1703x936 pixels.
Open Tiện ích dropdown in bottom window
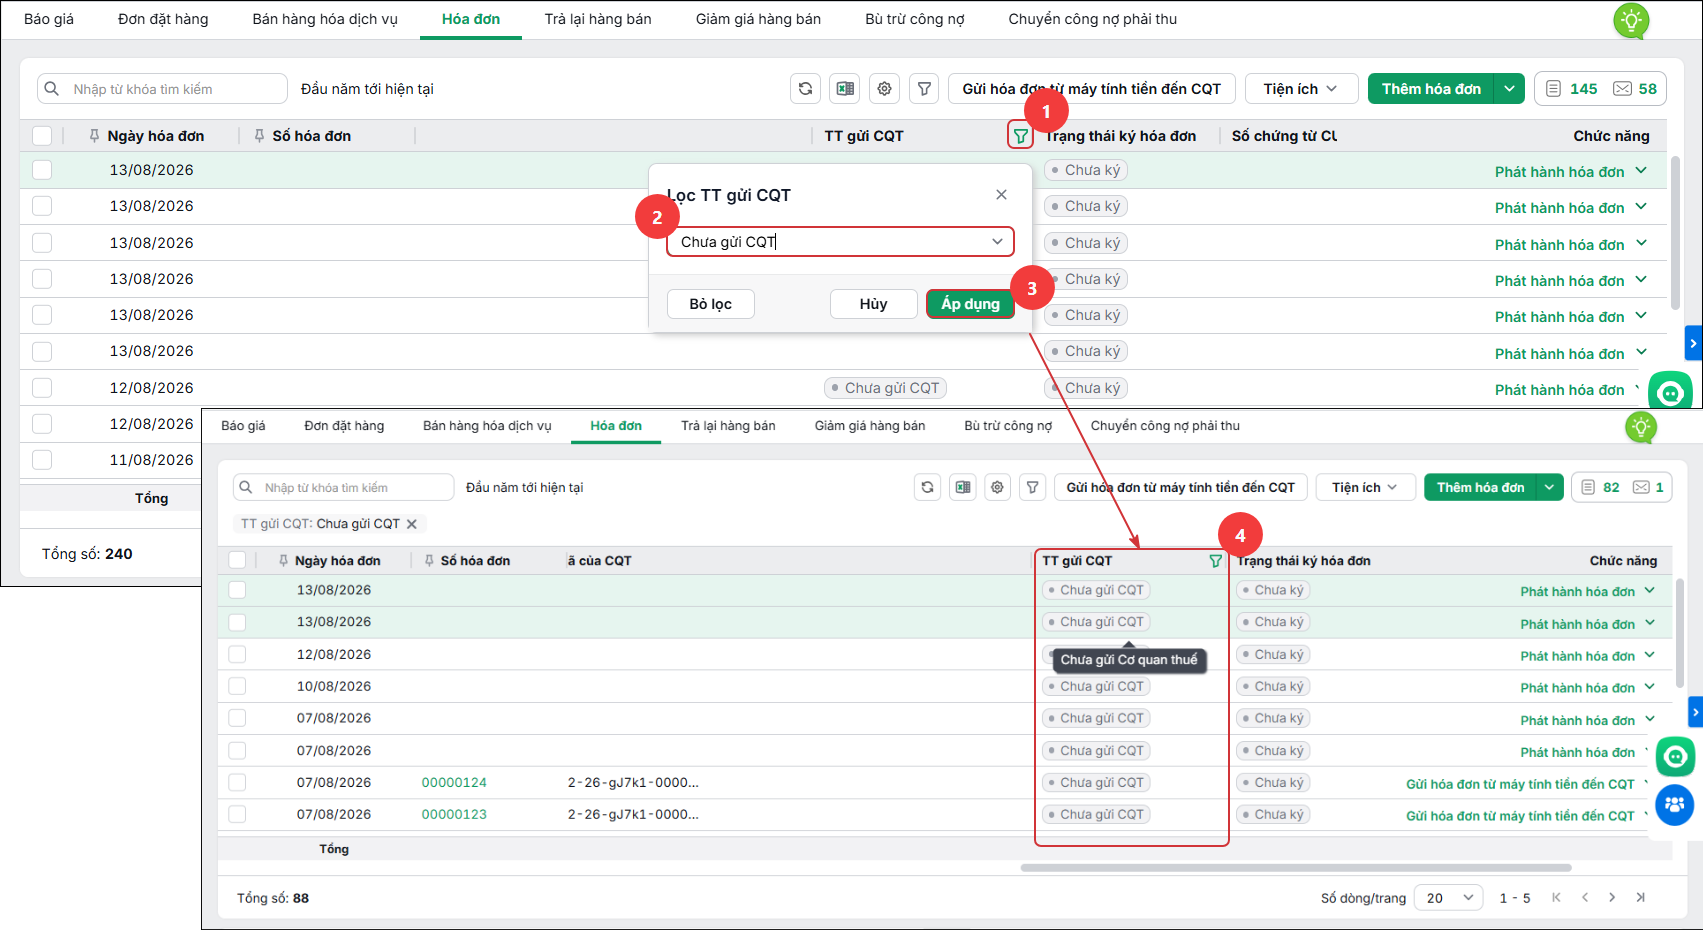click(1365, 487)
